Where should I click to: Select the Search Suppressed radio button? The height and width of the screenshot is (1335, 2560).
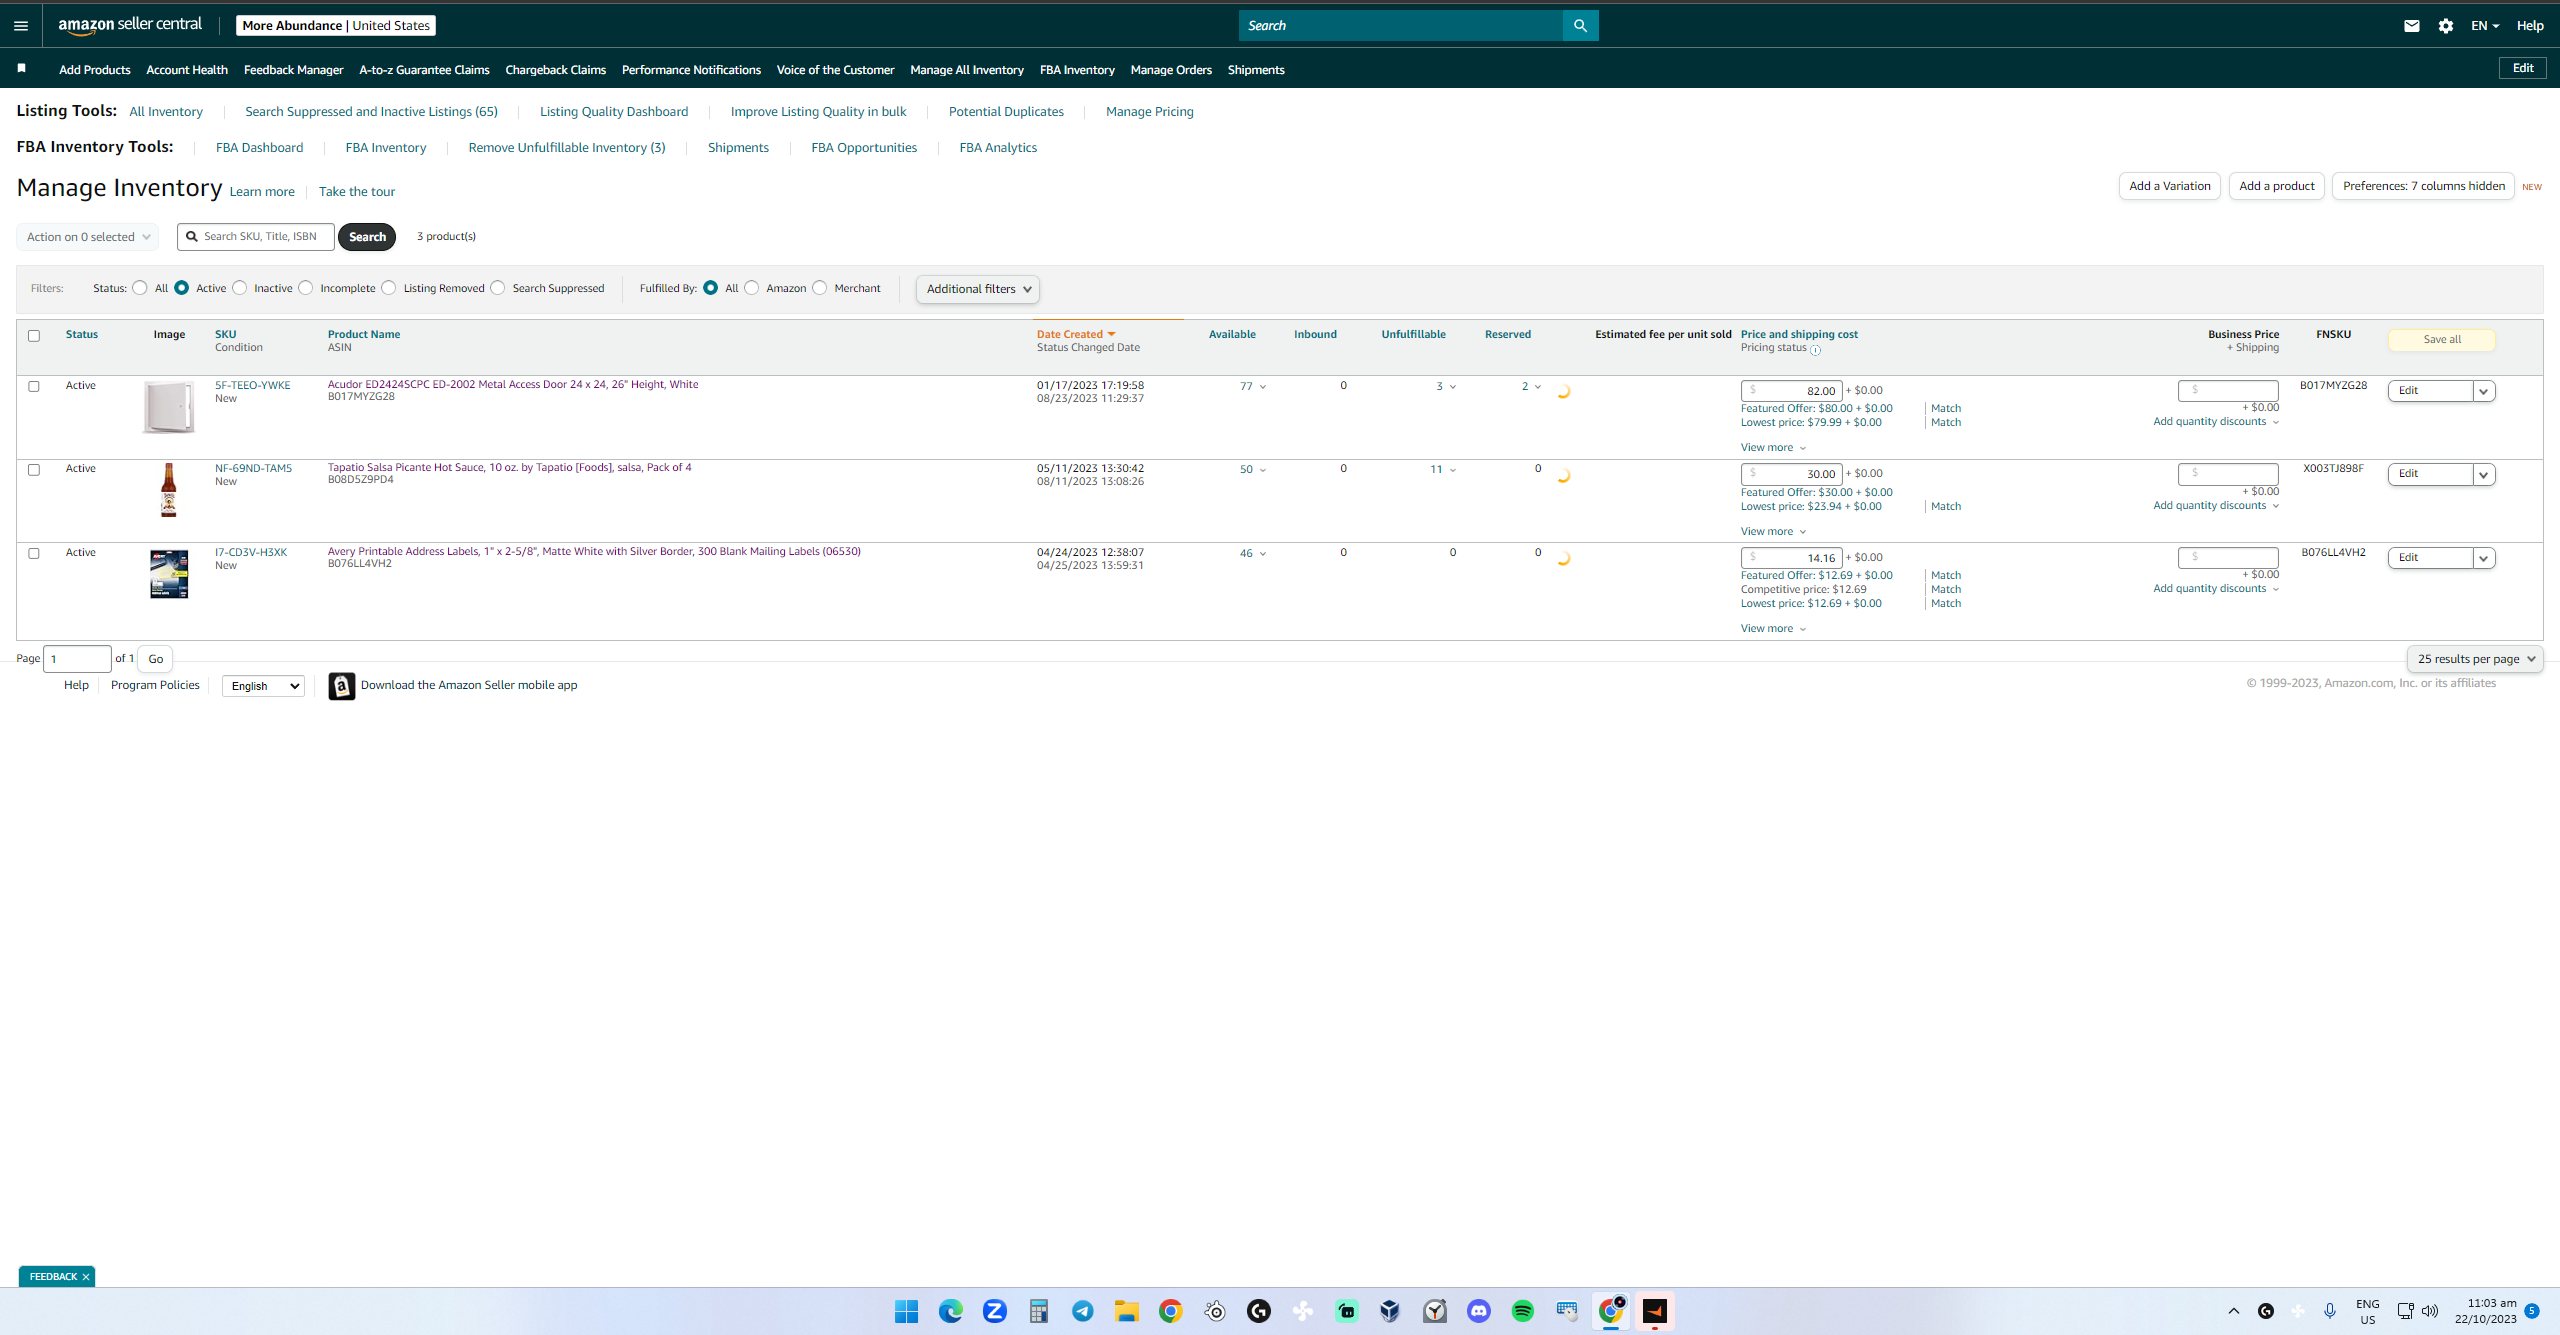click(498, 288)
